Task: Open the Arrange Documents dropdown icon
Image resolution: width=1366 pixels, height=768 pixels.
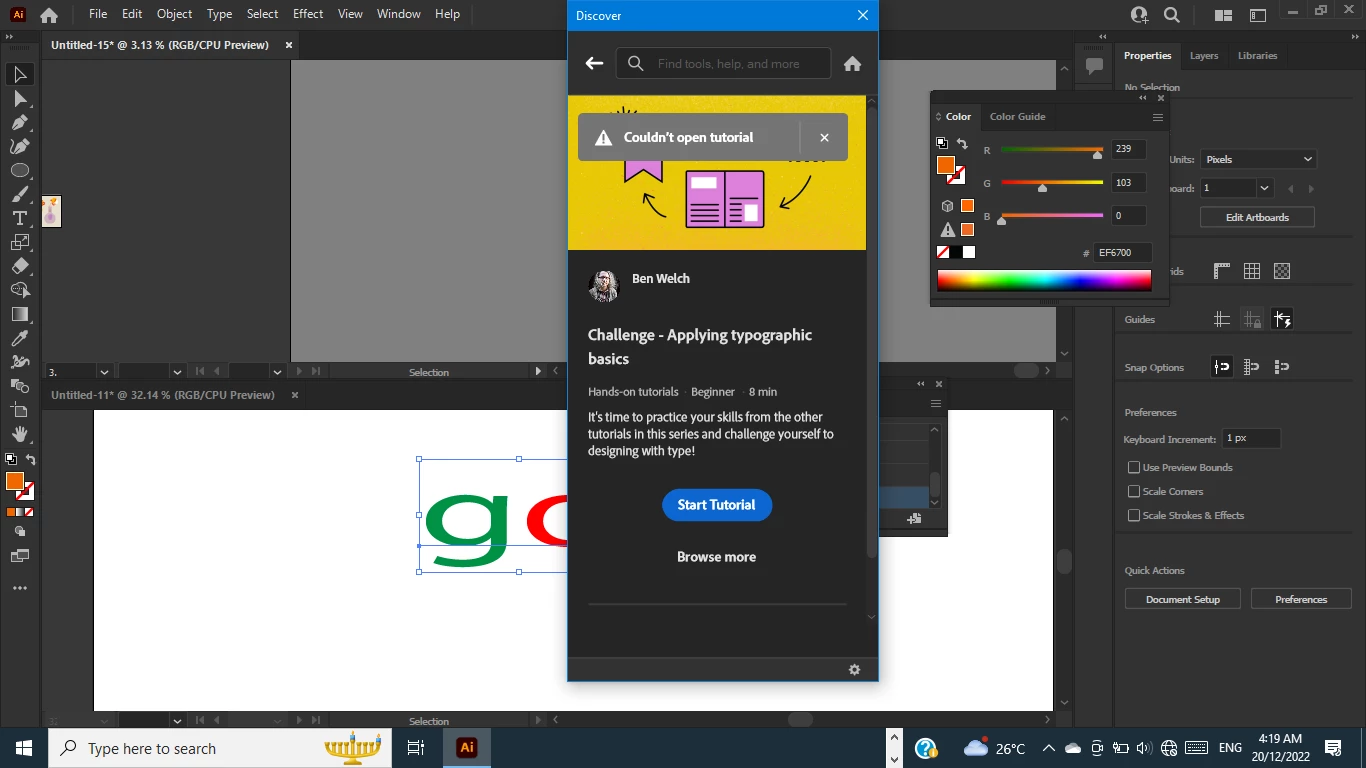Action: (x=1222, y=15)
